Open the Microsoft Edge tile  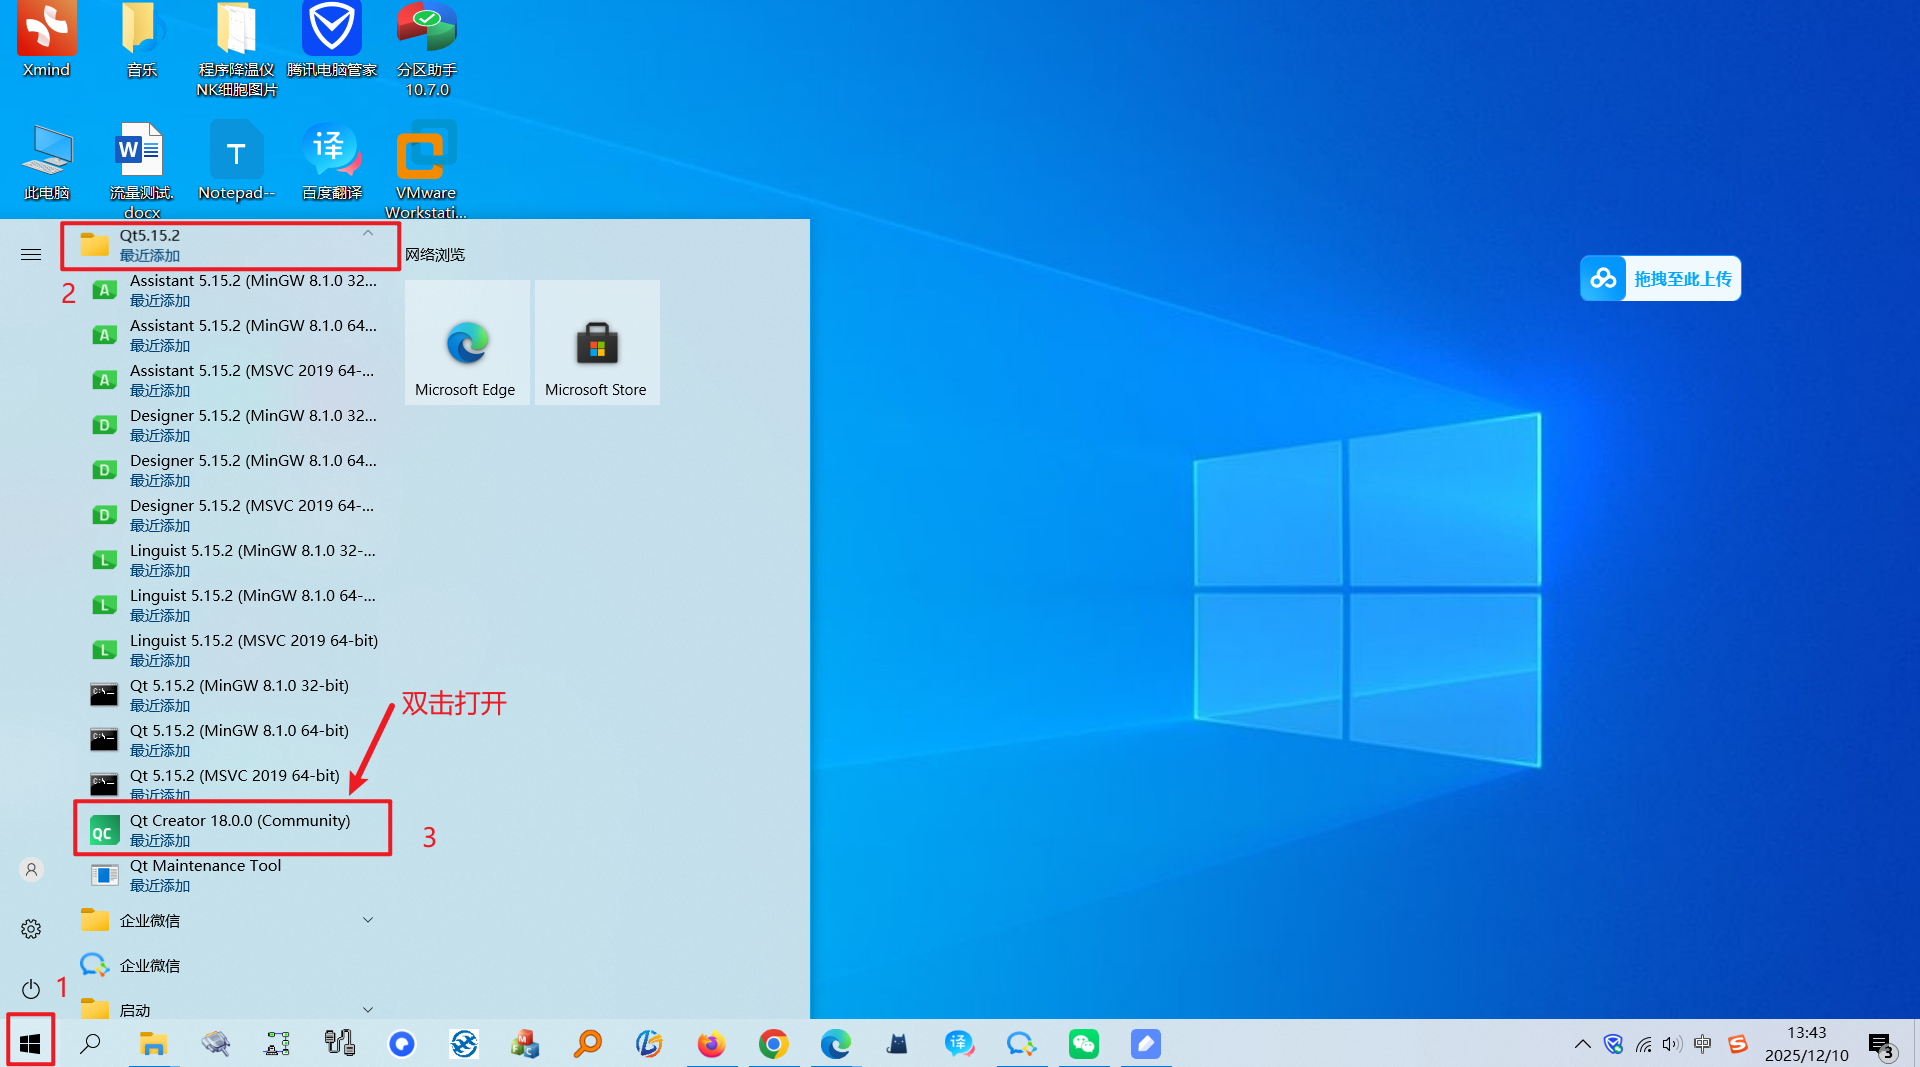(467, 342)
